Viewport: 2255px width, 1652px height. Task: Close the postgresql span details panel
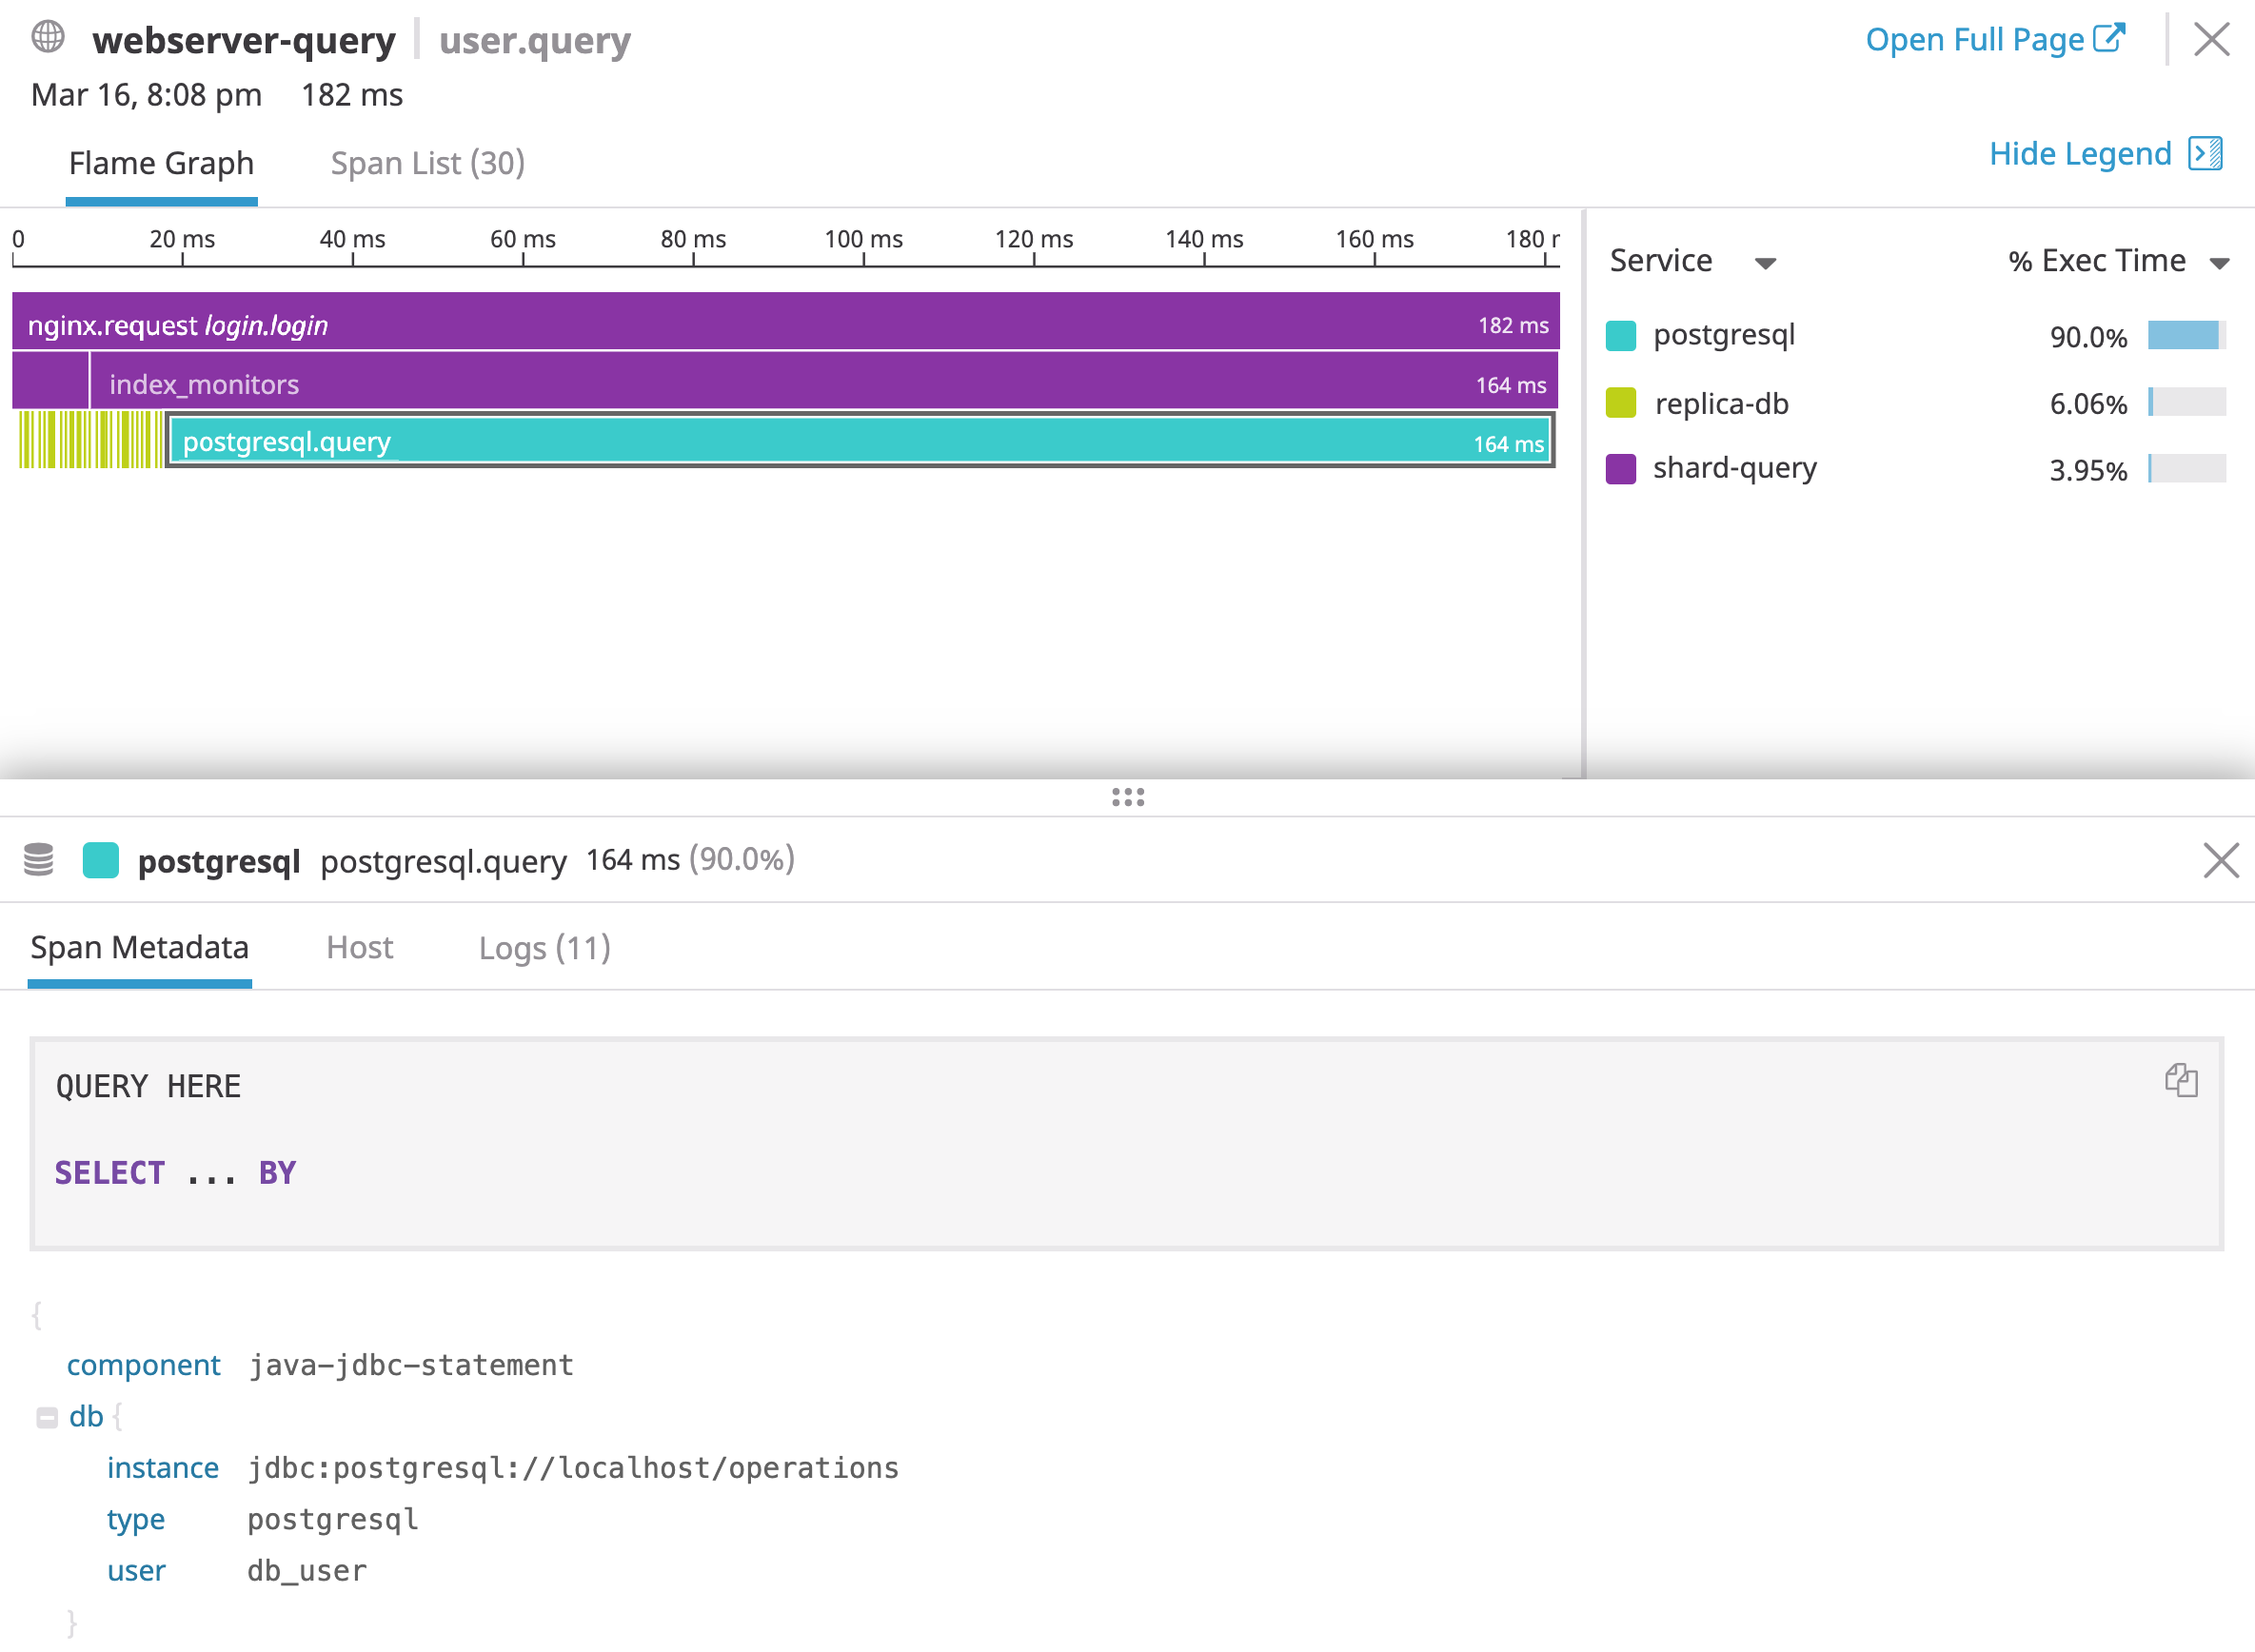tap(2220, 860)
